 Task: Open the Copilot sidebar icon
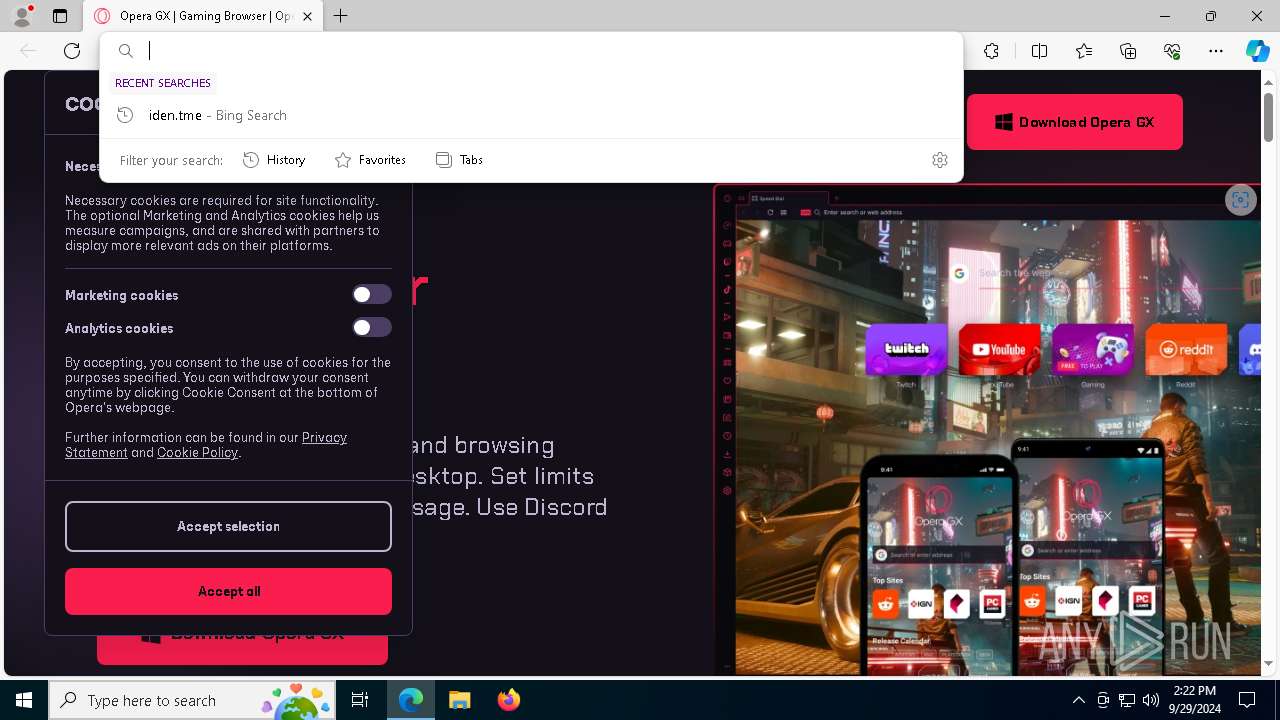point(1257,51)
